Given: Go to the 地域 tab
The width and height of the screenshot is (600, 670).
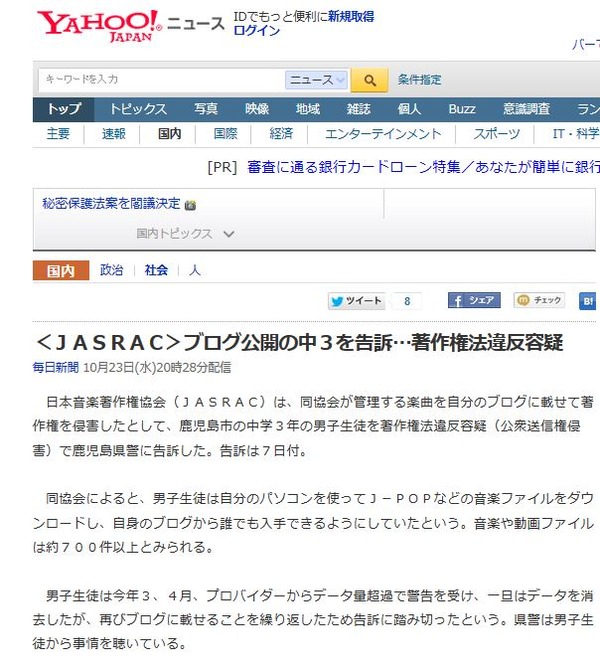Looking at the screenshot, I should [x=308, y=109].
